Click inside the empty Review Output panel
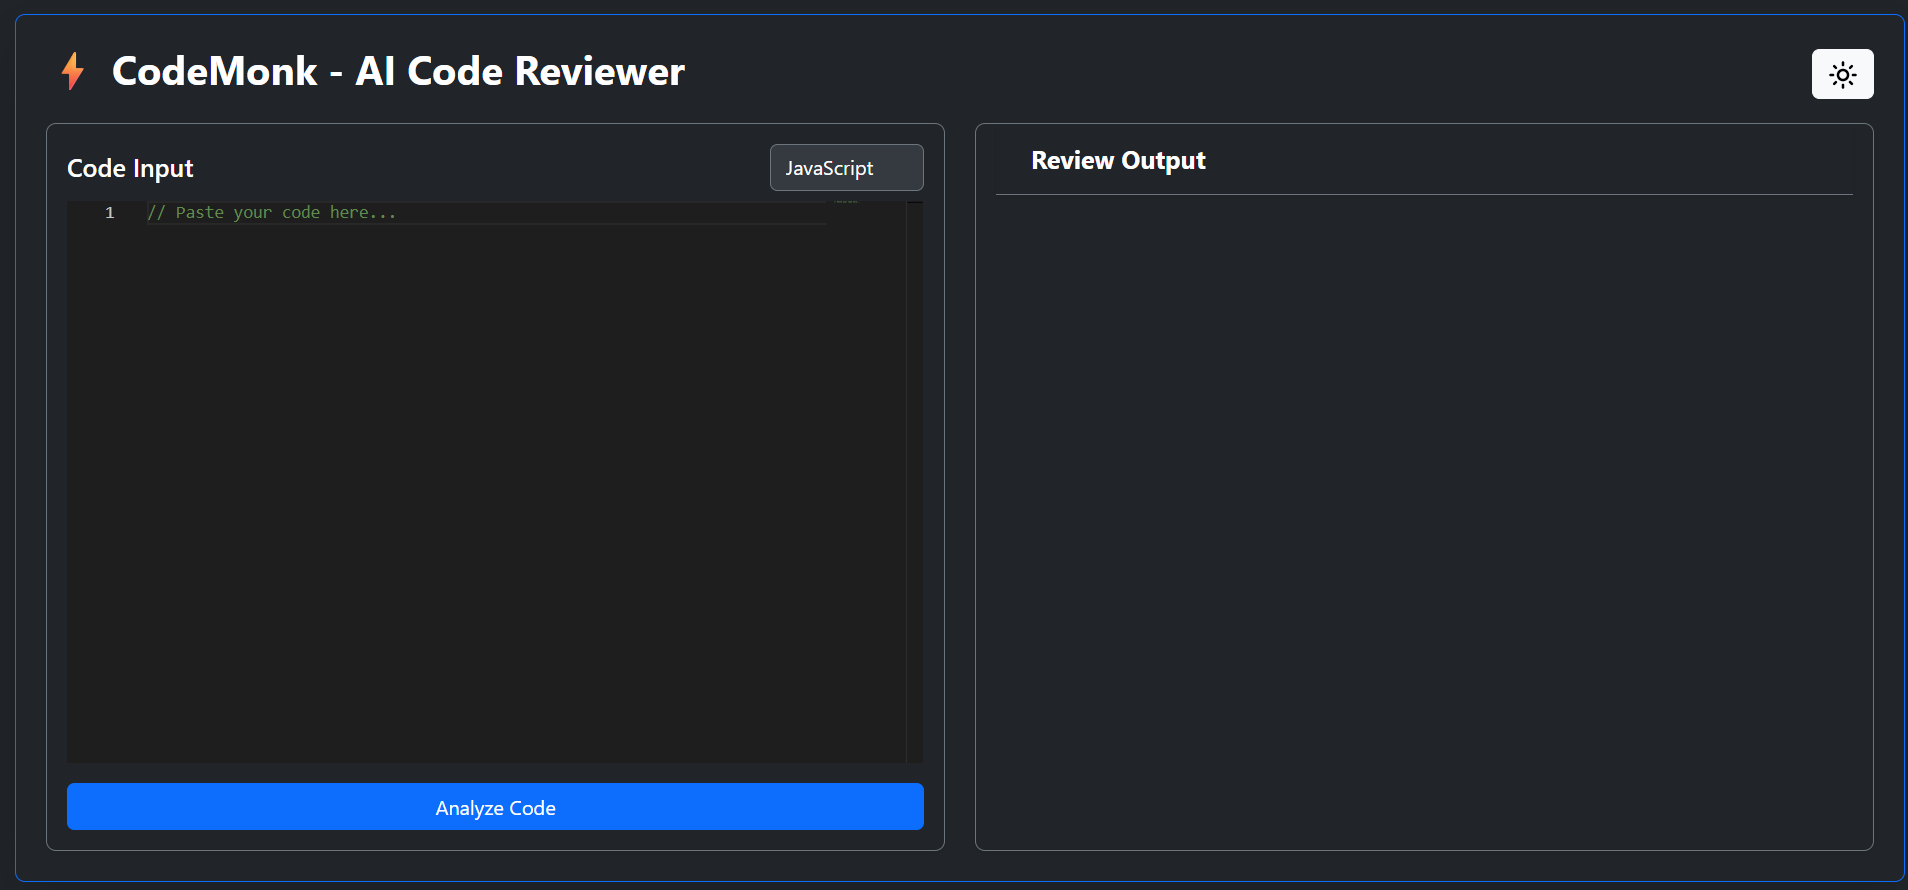 pyautogui.click(x=1423, y=520)
